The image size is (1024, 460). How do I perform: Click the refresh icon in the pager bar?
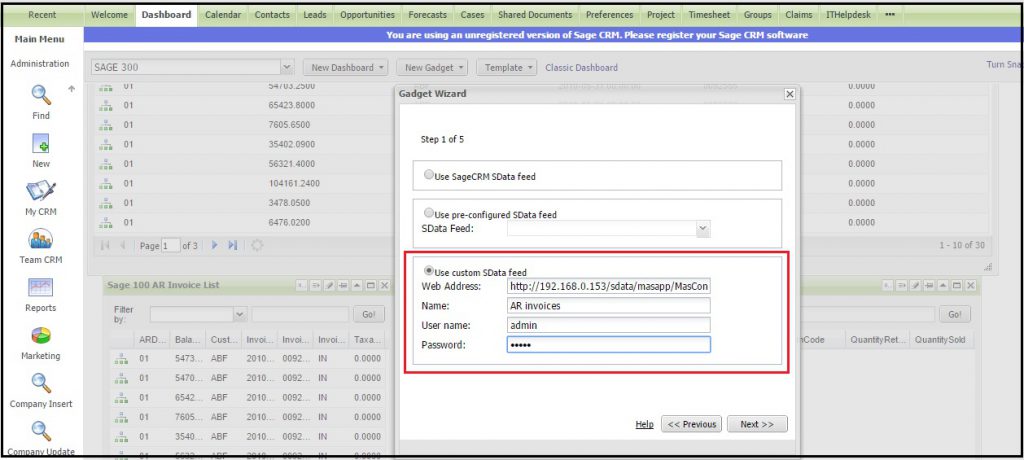click(x=257, y=246)
